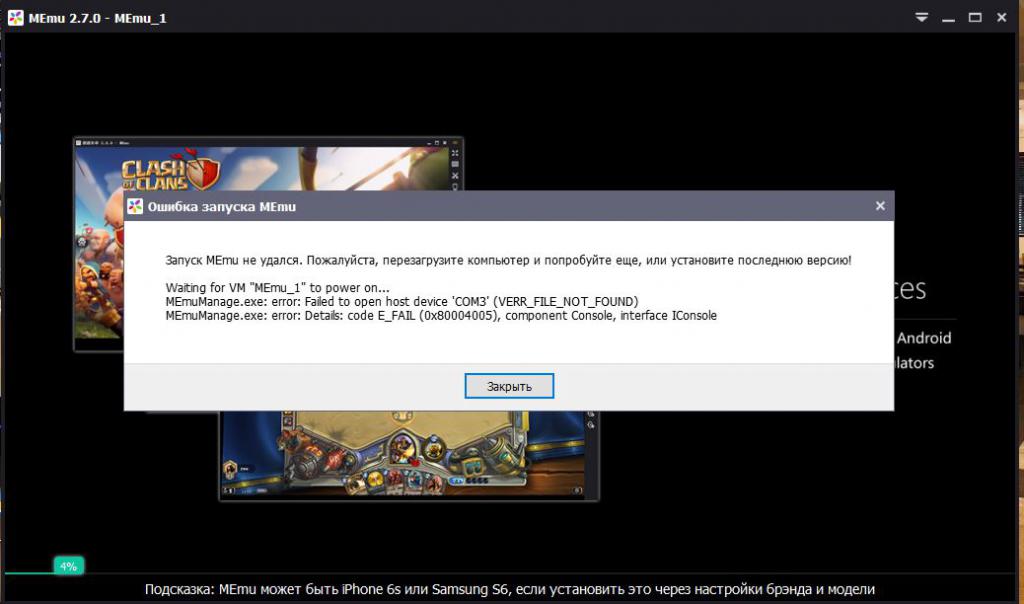The image size is (1024, 604).
Task: Click the 4% loading progress badge
Action: pyautogui.click(x=68, y=566)
